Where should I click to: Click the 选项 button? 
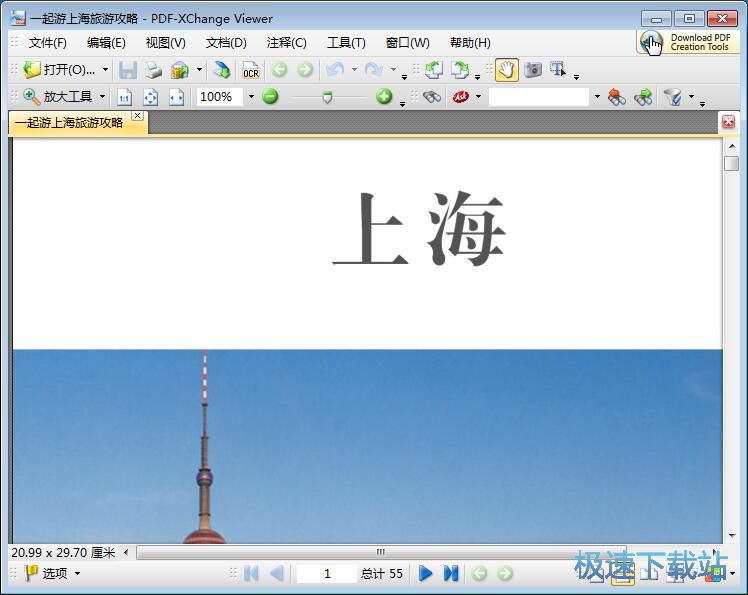[46, 573]
